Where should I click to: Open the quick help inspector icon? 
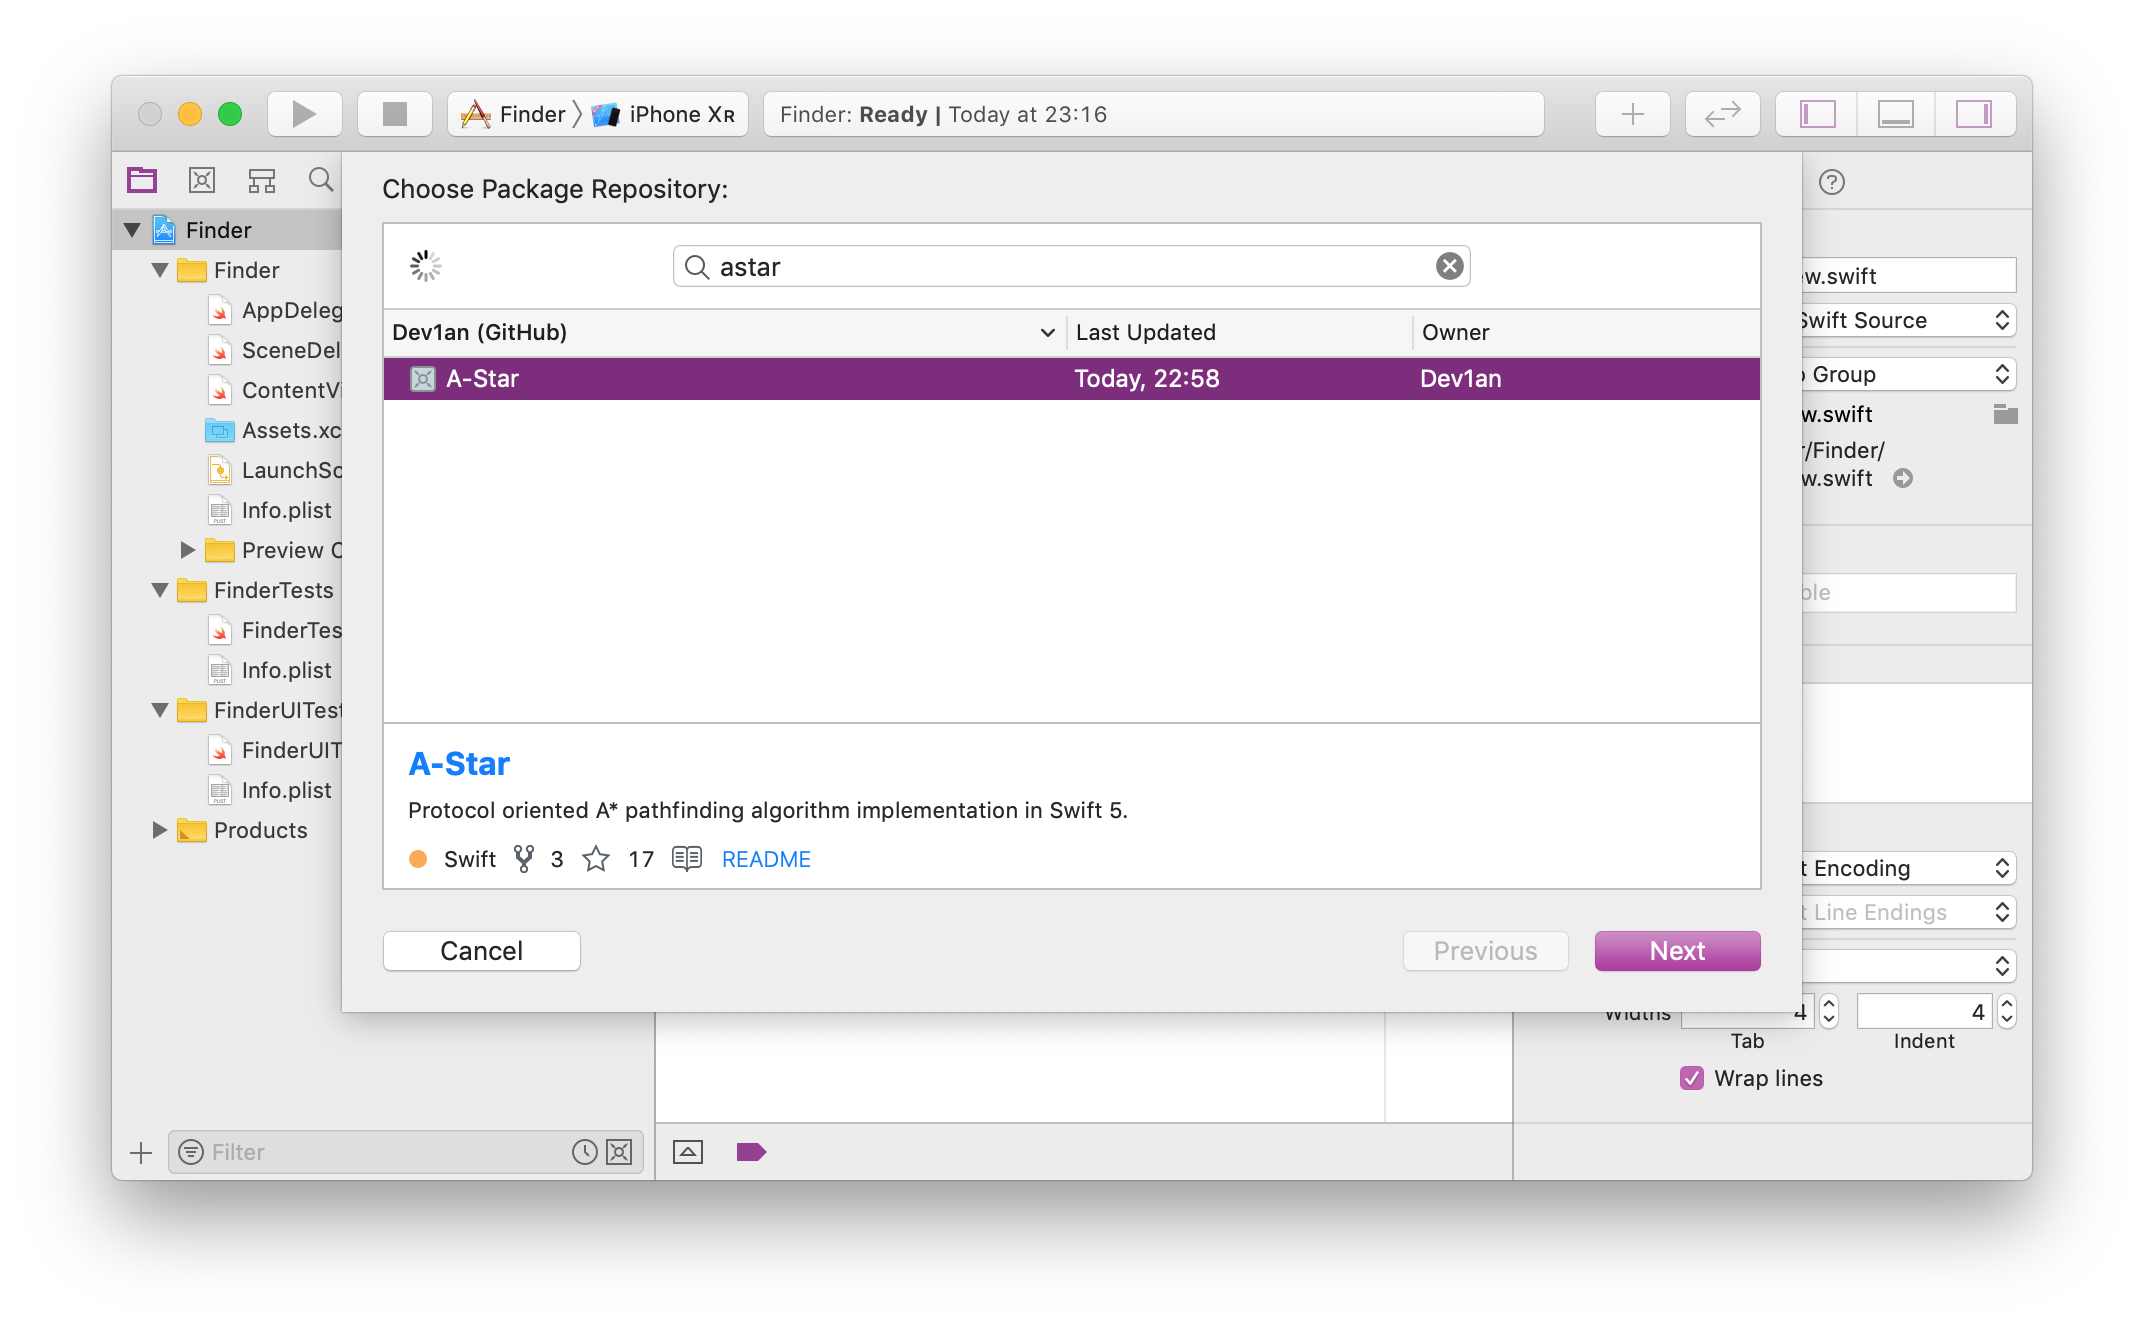pyautogui.click(x=1831, y=182)
